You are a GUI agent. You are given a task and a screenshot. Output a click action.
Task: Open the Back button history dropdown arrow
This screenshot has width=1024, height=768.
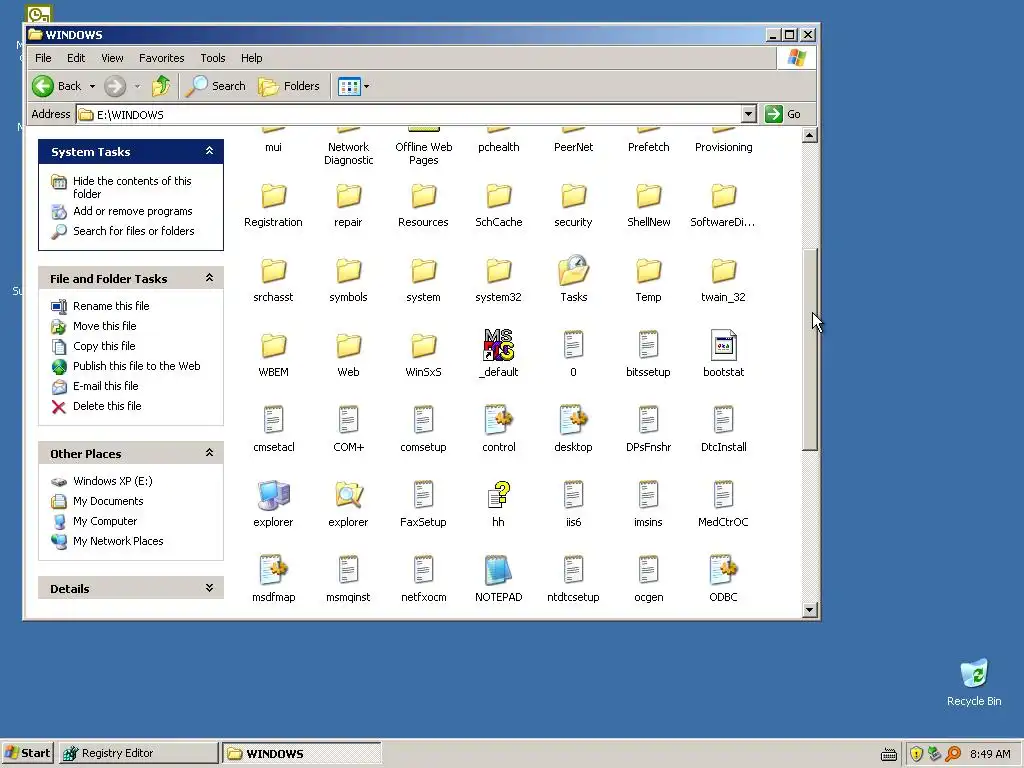pyautogui.click(x=92, y=86)
